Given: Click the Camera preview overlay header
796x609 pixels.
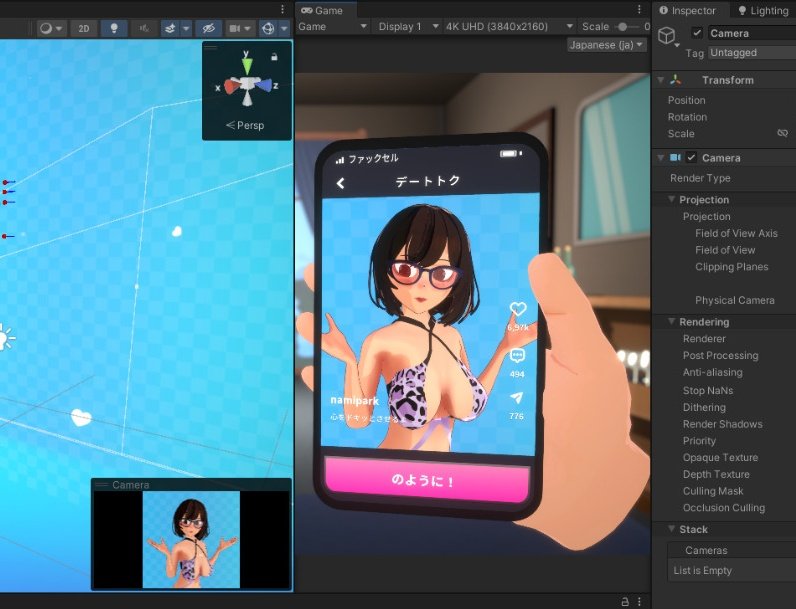Looking at the screenshot, I should click(x=191, y=485).
